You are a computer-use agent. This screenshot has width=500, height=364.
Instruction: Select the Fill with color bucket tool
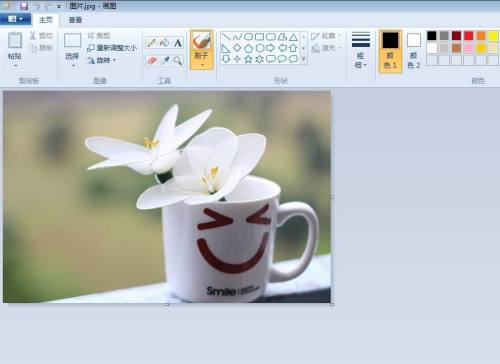(164, 43)
